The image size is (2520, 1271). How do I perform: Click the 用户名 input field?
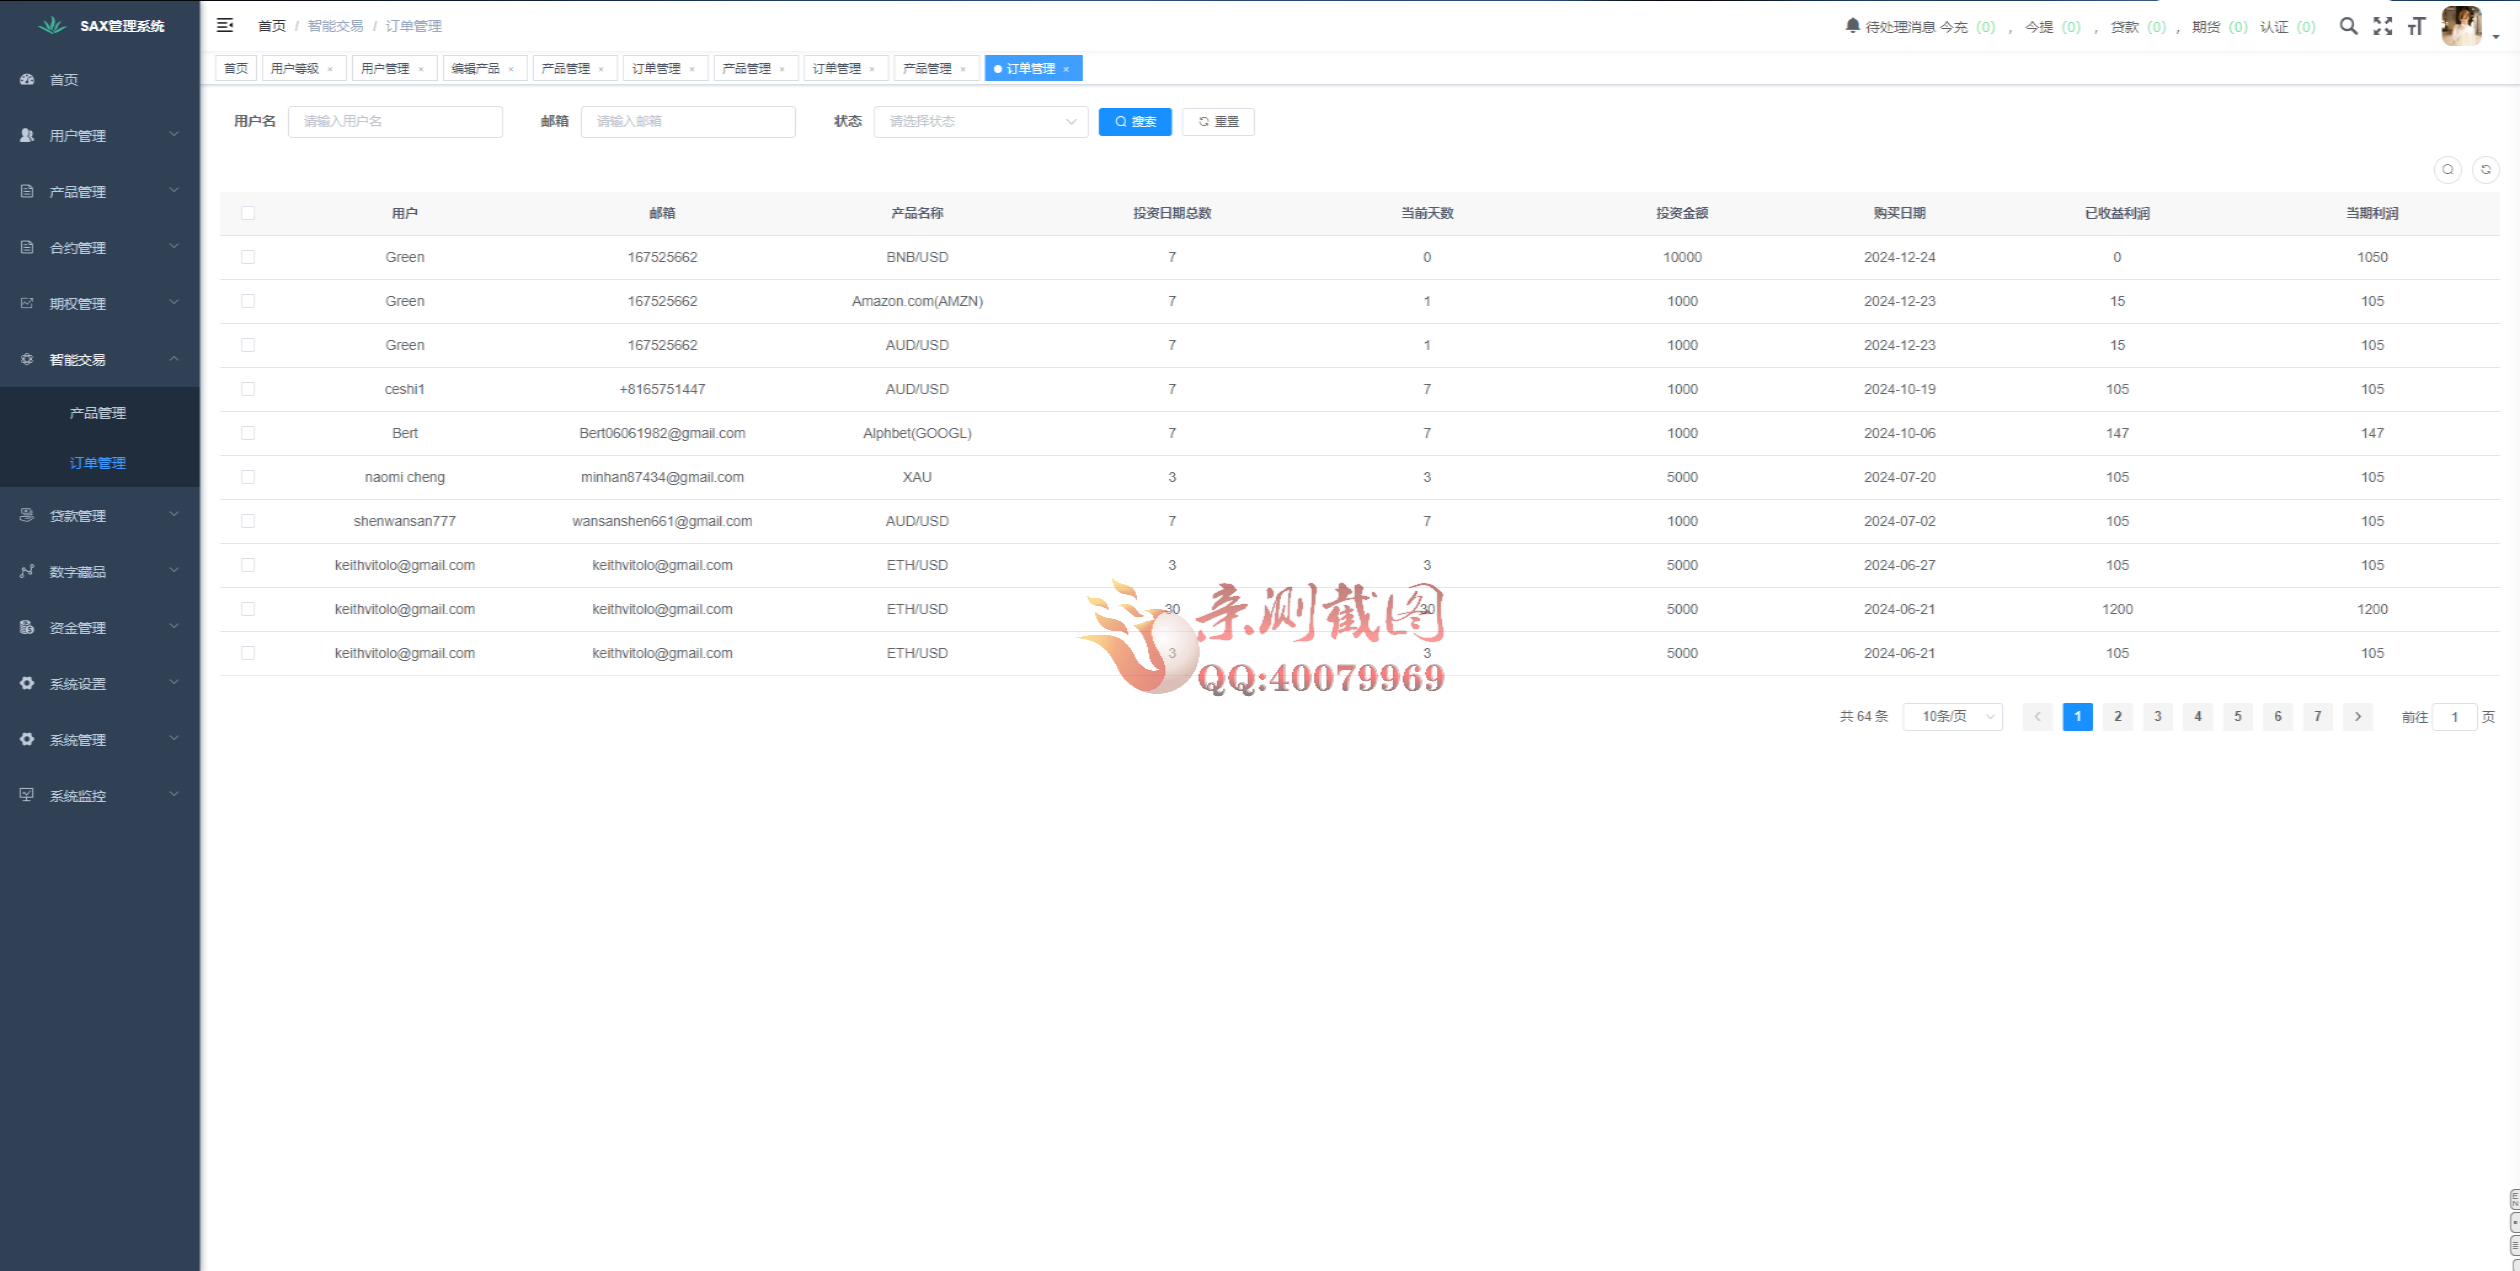coord(395,121)
